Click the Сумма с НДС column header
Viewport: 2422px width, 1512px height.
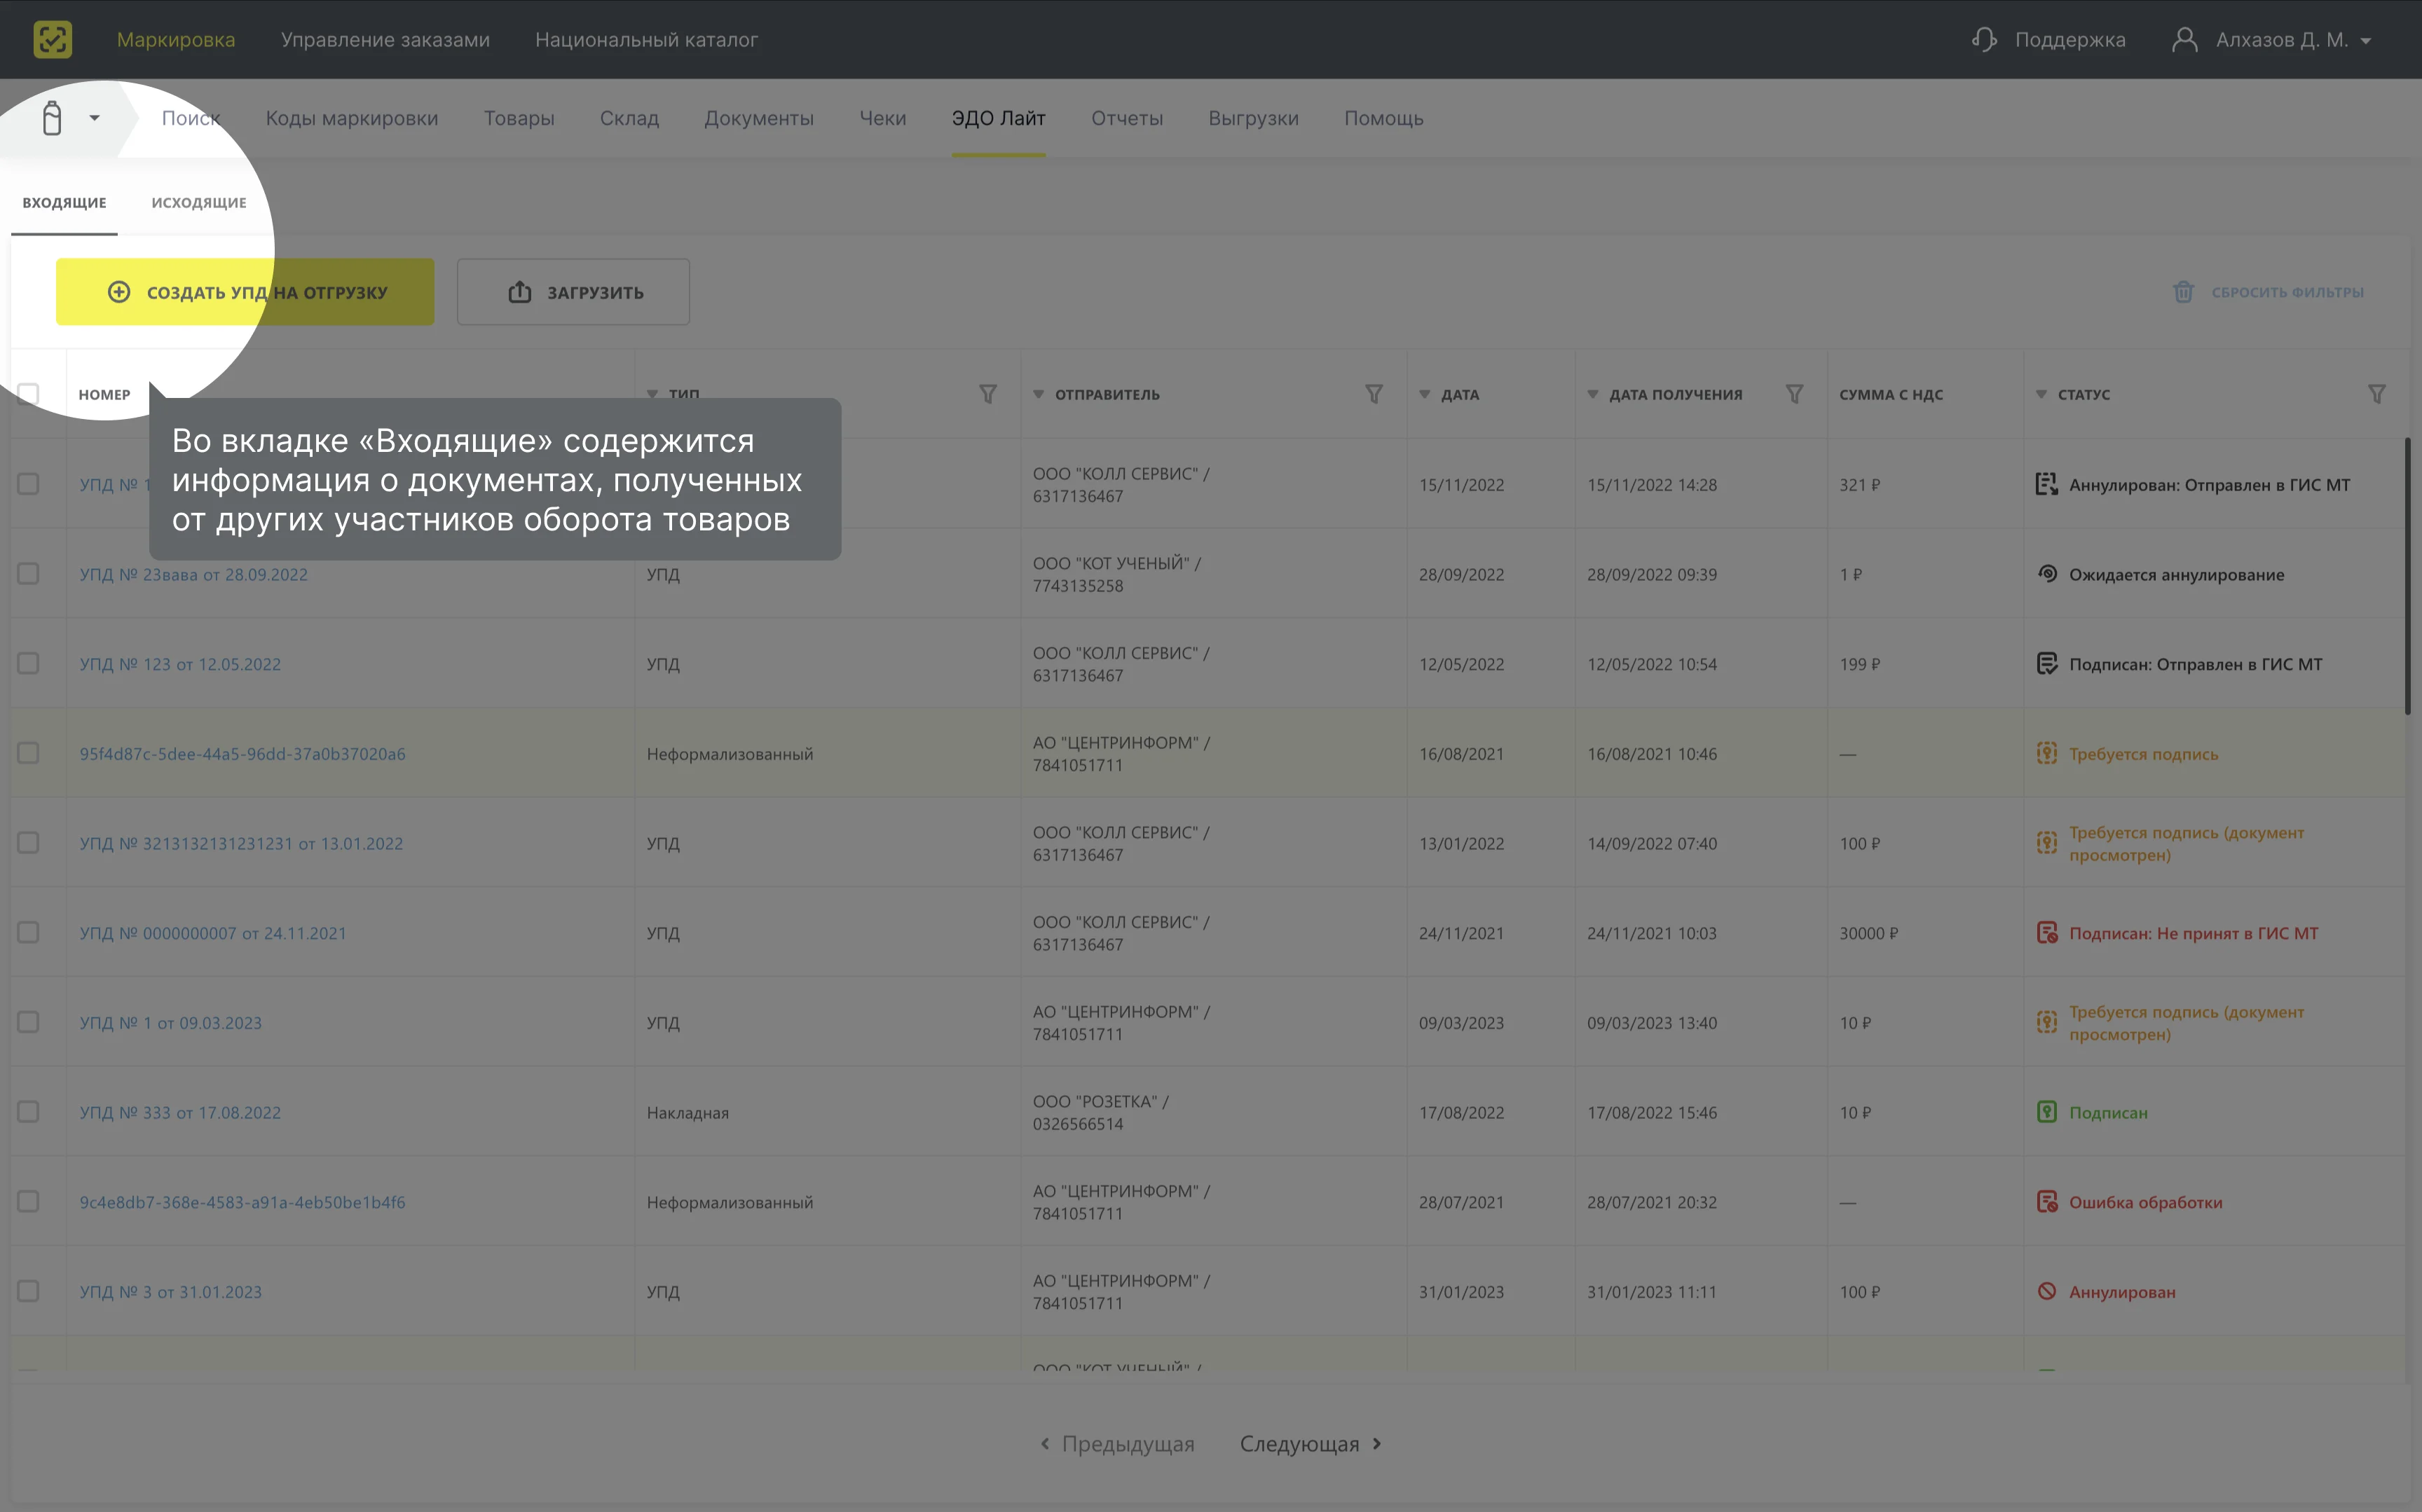click(1891, 394)
